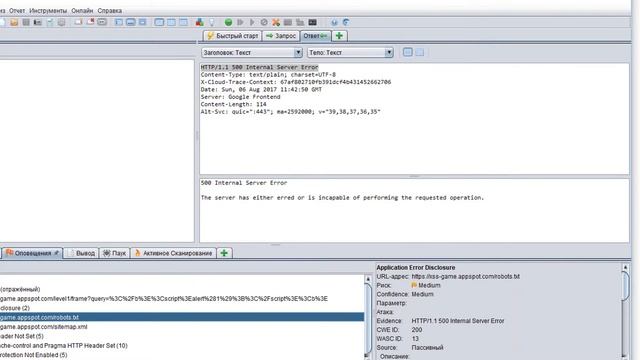Select the Disclosure (2) alert group
Screen dimensions: 640x360
[x=182, y=308]
